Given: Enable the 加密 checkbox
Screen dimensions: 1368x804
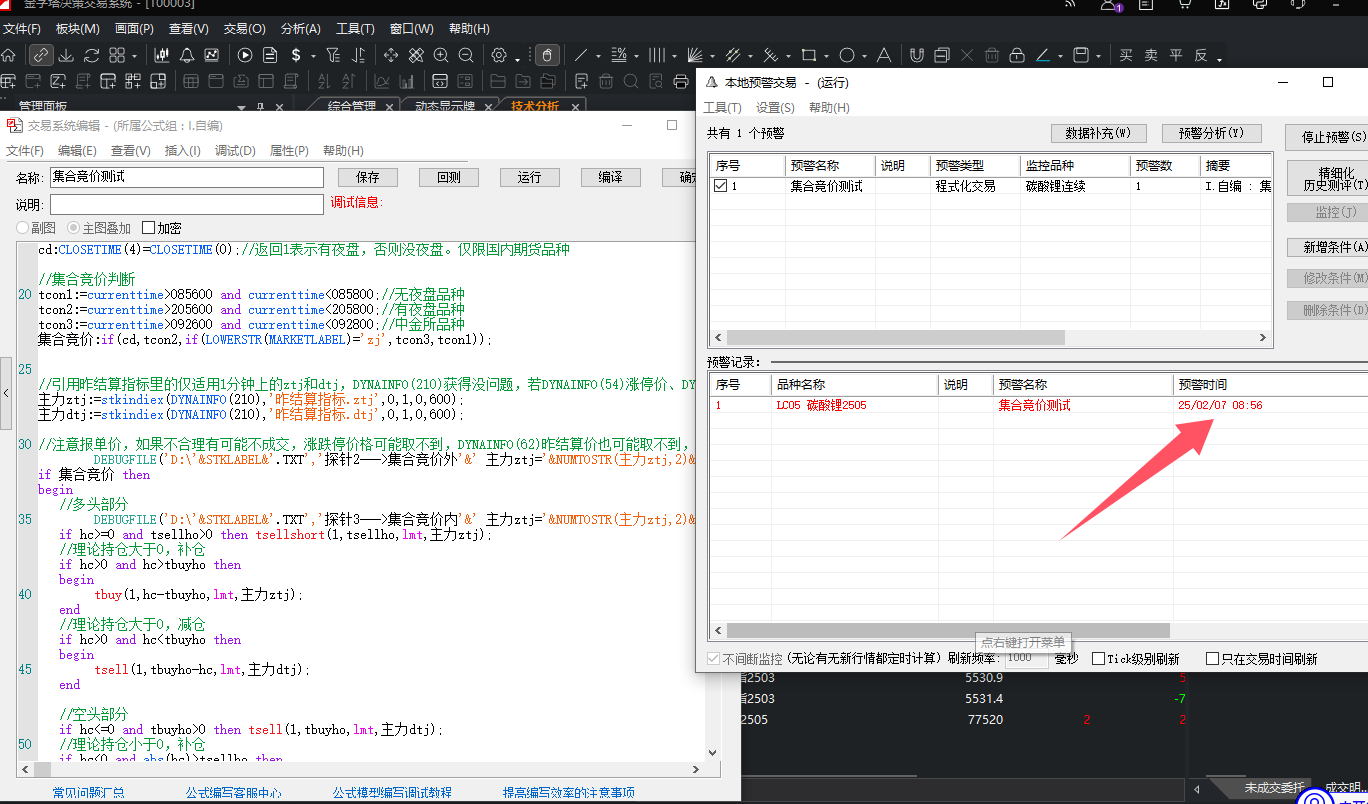Looking at the screenshot, I should pos(149,228).
